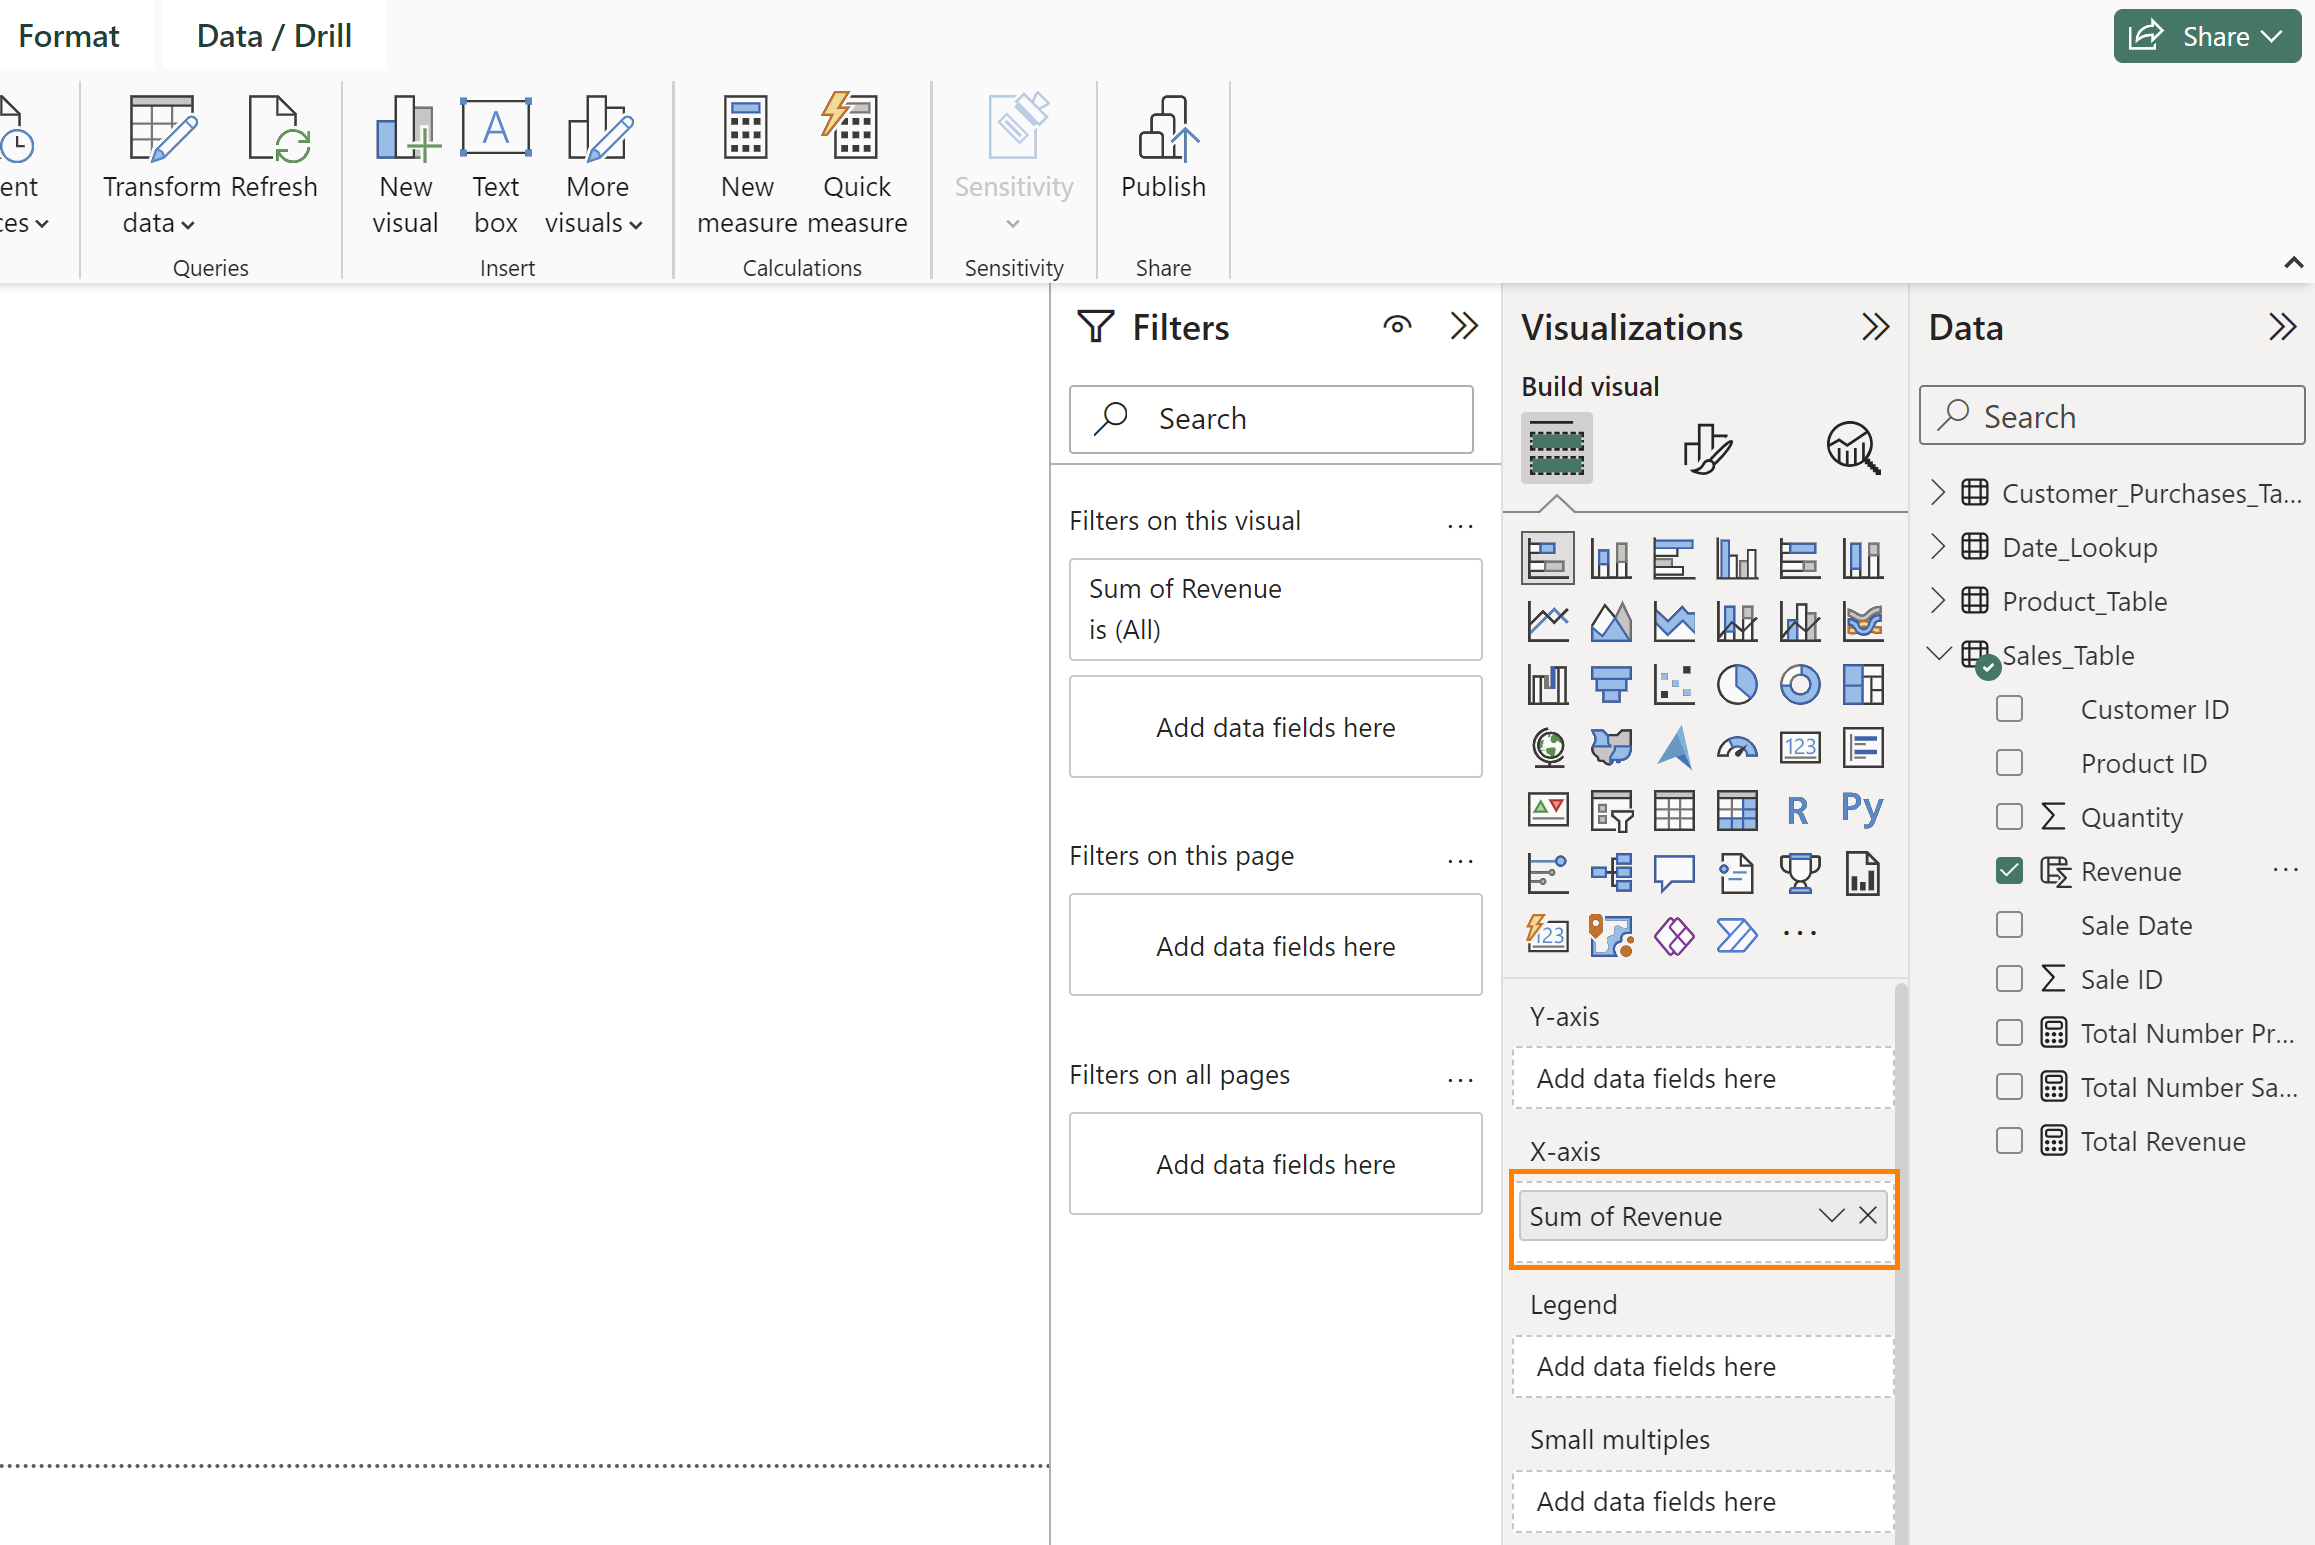Screen dimensions: 2315x1545
Task: Select the pie chart visual icon
Action: click(1736, 685)
